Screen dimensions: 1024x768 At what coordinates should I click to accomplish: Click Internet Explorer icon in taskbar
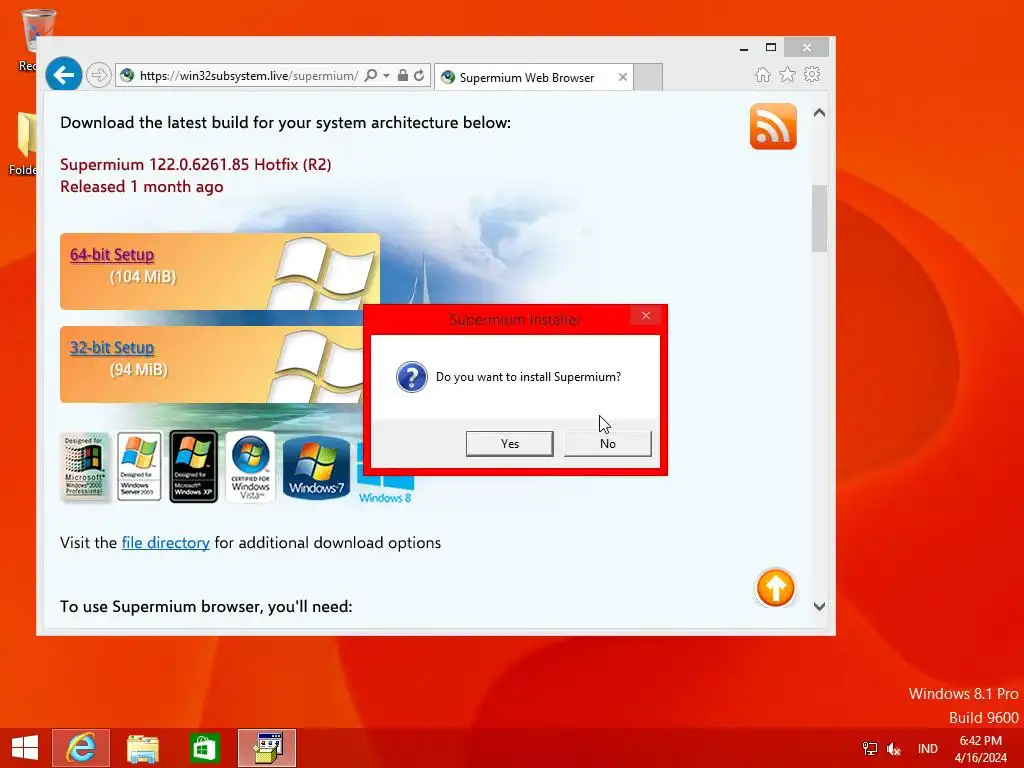[x=81, y=748]
